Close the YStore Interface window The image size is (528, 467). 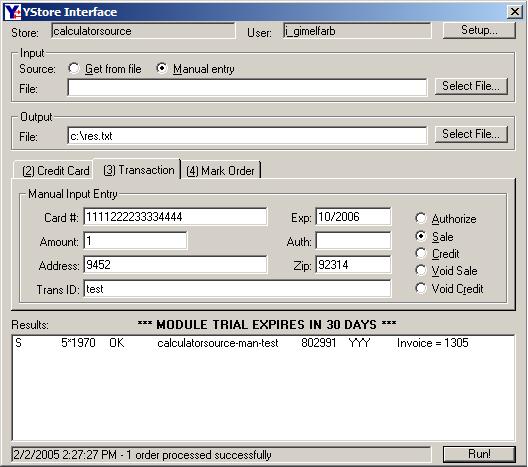coord(515,12)
